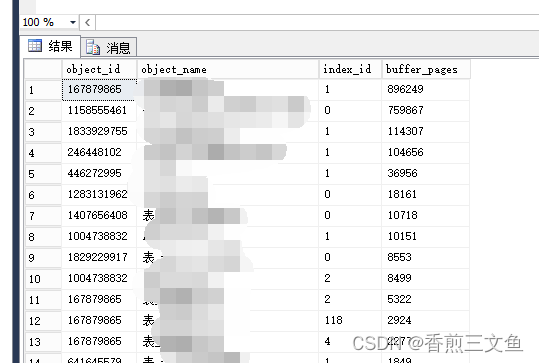Select row header number 1

pyautogui.click(x=43, y=90)
